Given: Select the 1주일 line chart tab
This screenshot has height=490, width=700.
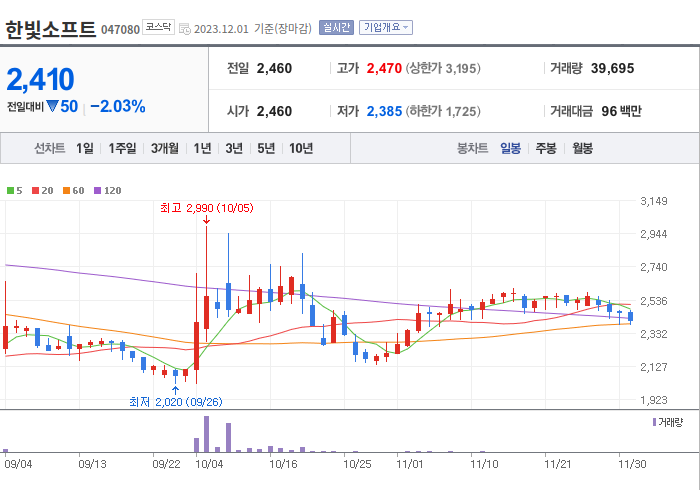Looking at the screenshot, I should click(122, 148).
